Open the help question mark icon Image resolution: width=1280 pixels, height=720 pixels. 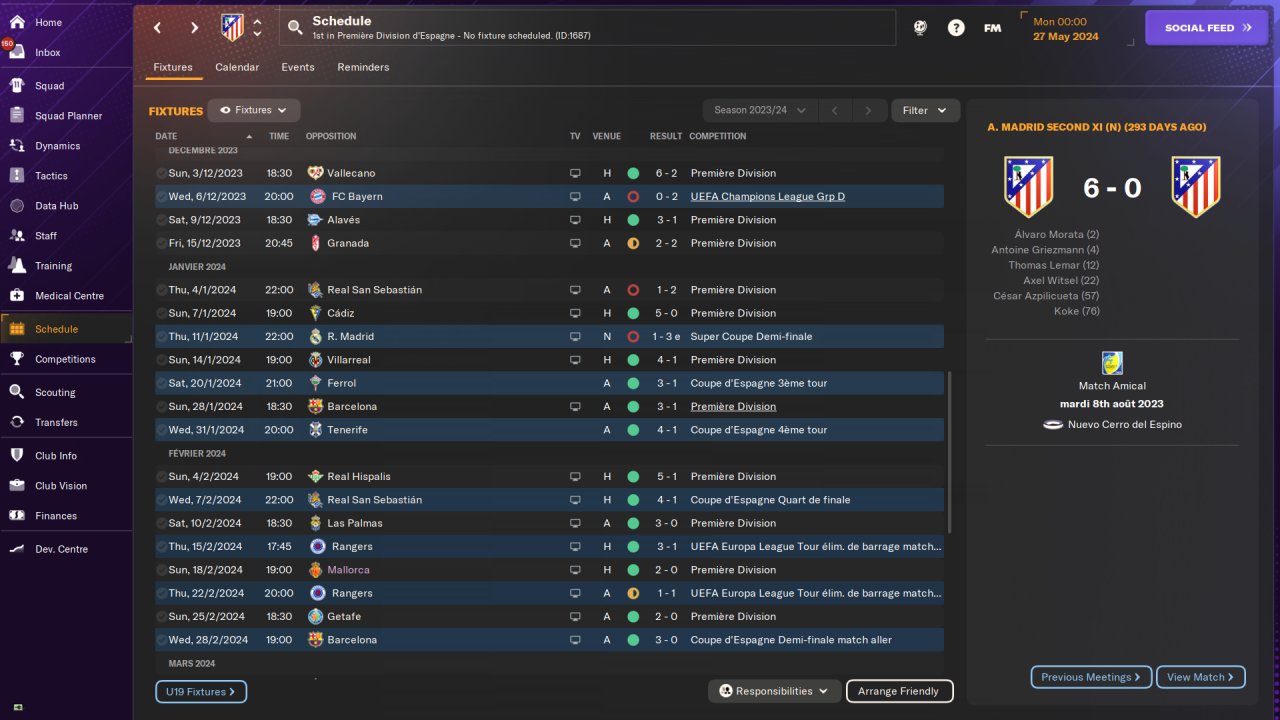click(x=956, y=28)
